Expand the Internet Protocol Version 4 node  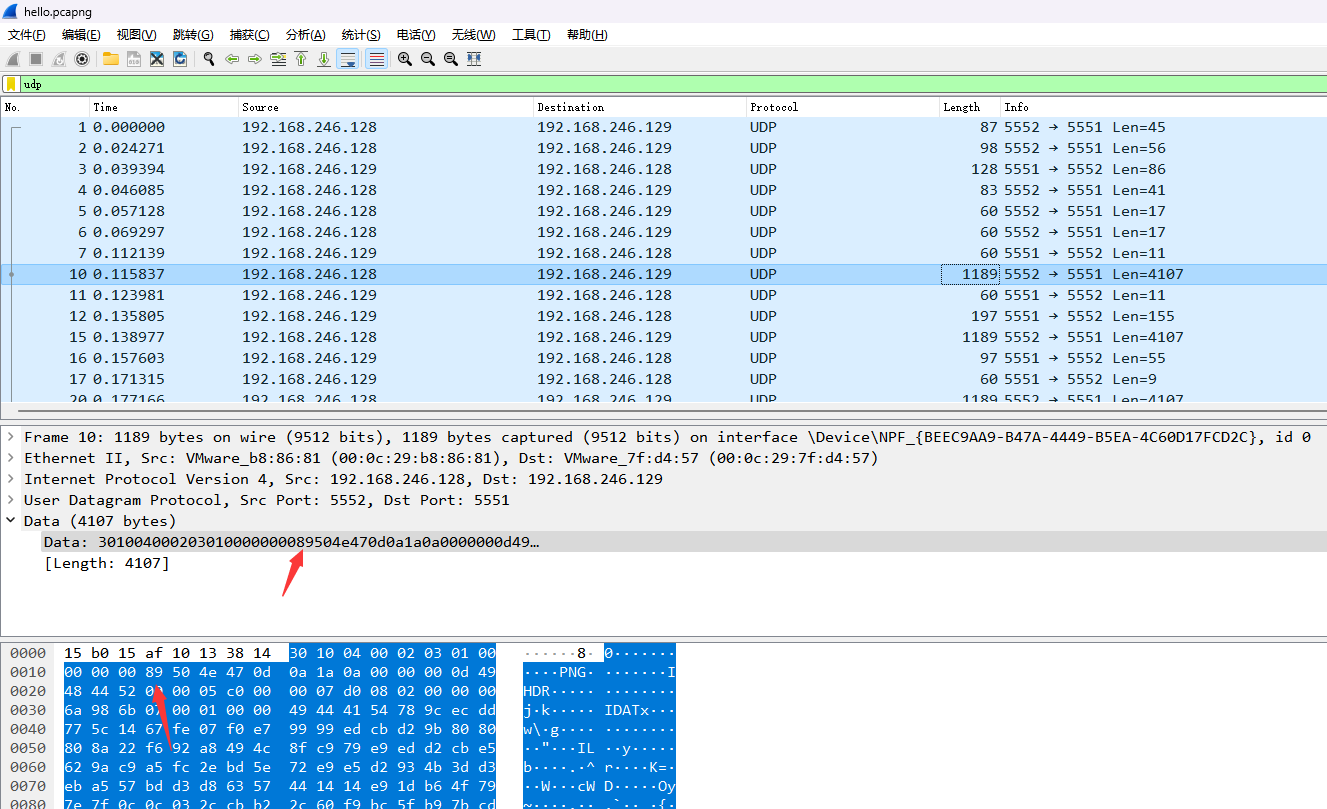(x=11, y=479)
